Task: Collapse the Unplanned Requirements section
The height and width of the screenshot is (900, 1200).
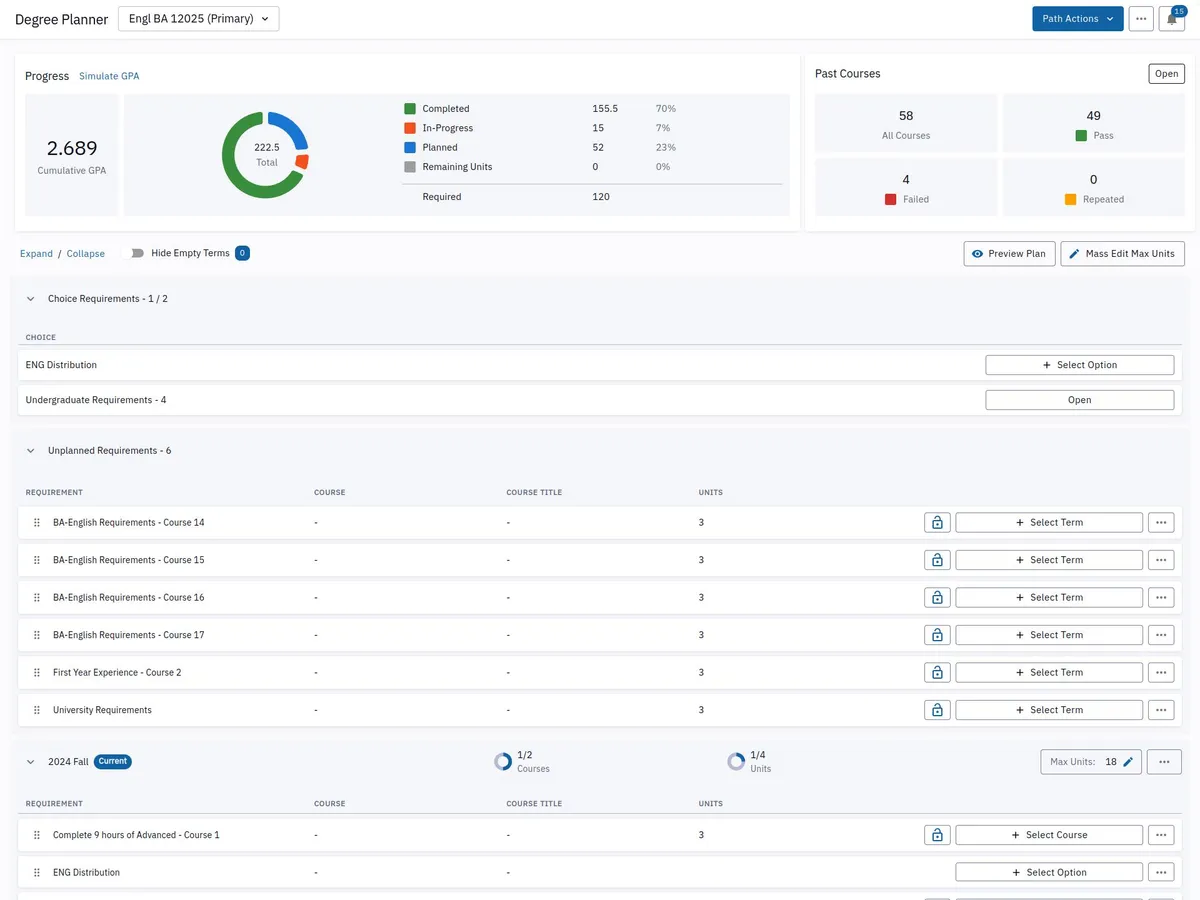Action: (31, 451)
